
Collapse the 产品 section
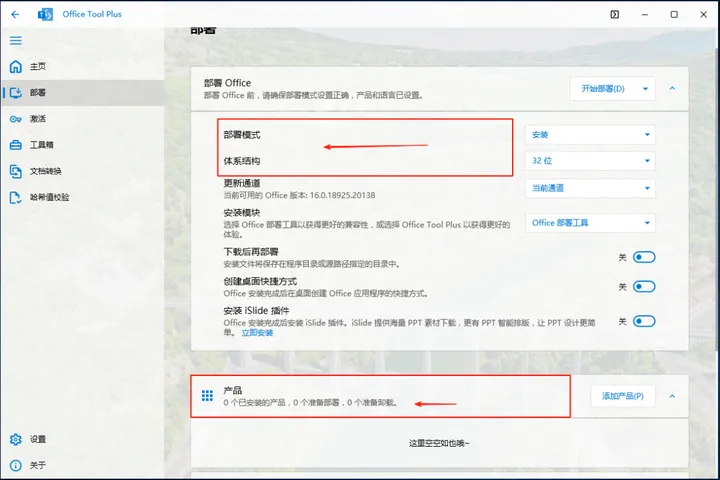tap(672, 396)
